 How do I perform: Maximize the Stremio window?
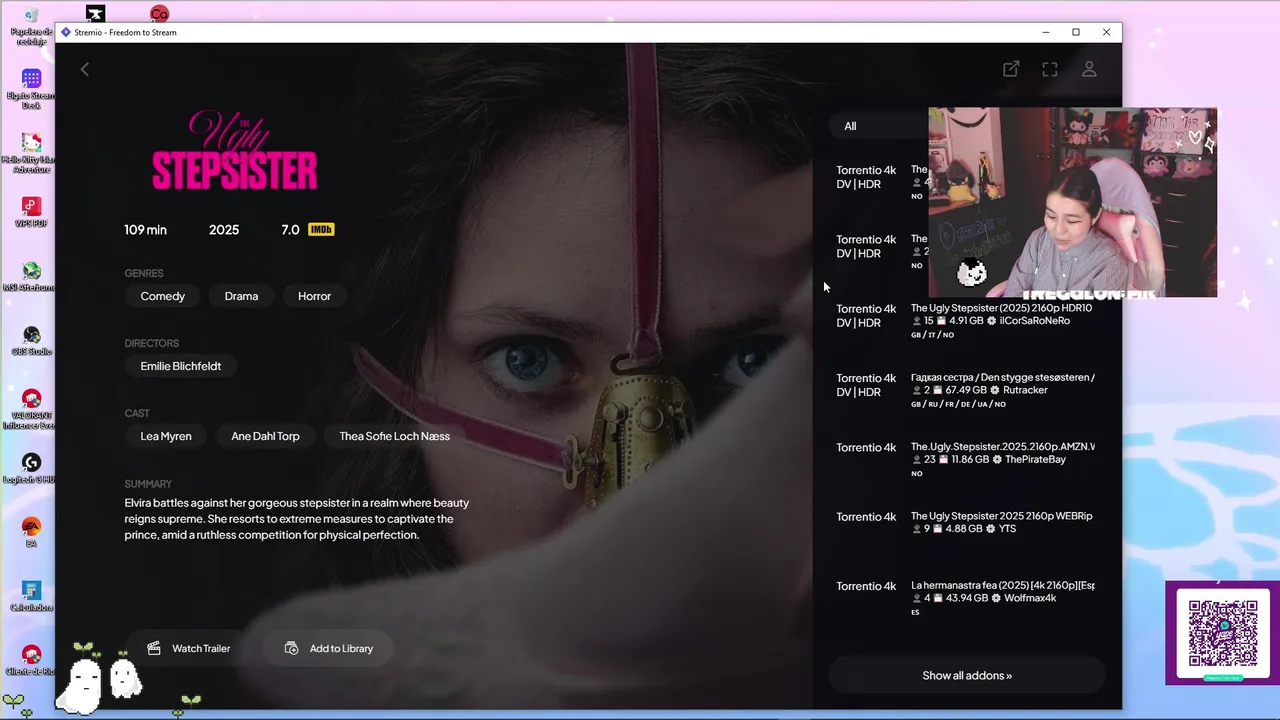[1076, 32]
